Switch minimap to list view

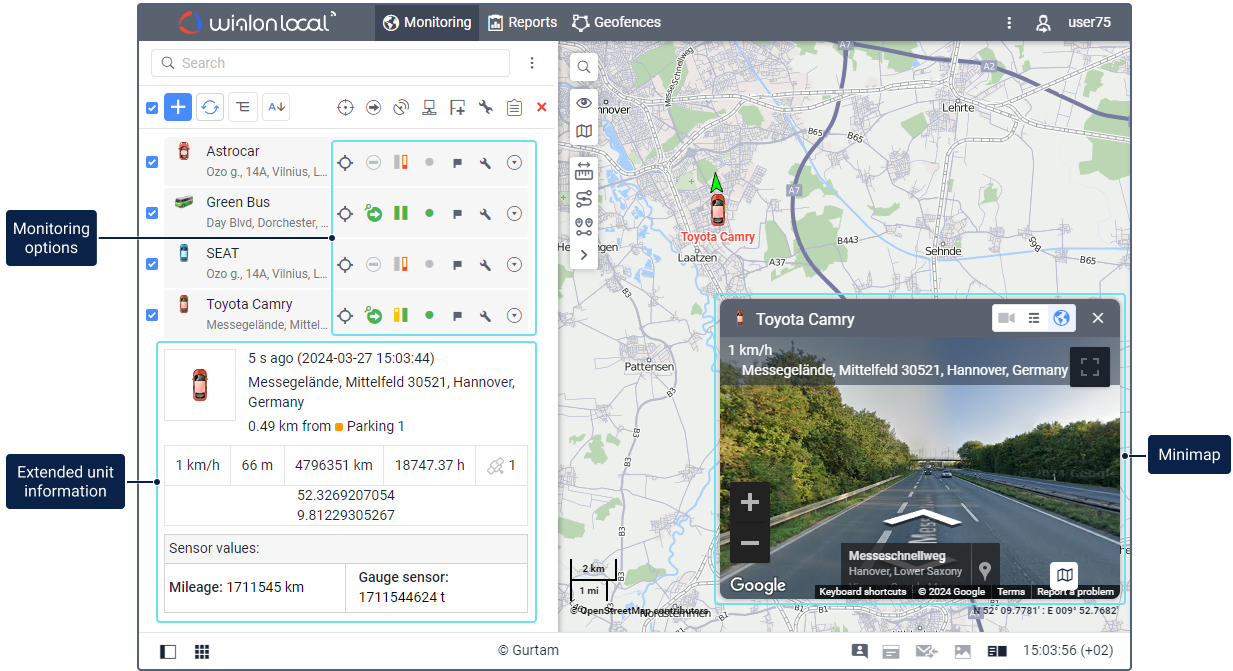(x=1034, y=318)
